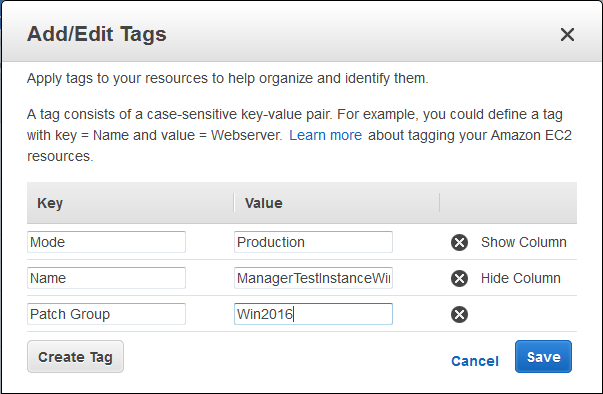The image size is (603, 394).
Task: Hide Column for the Name tag
Action: [x=520, y=278]
